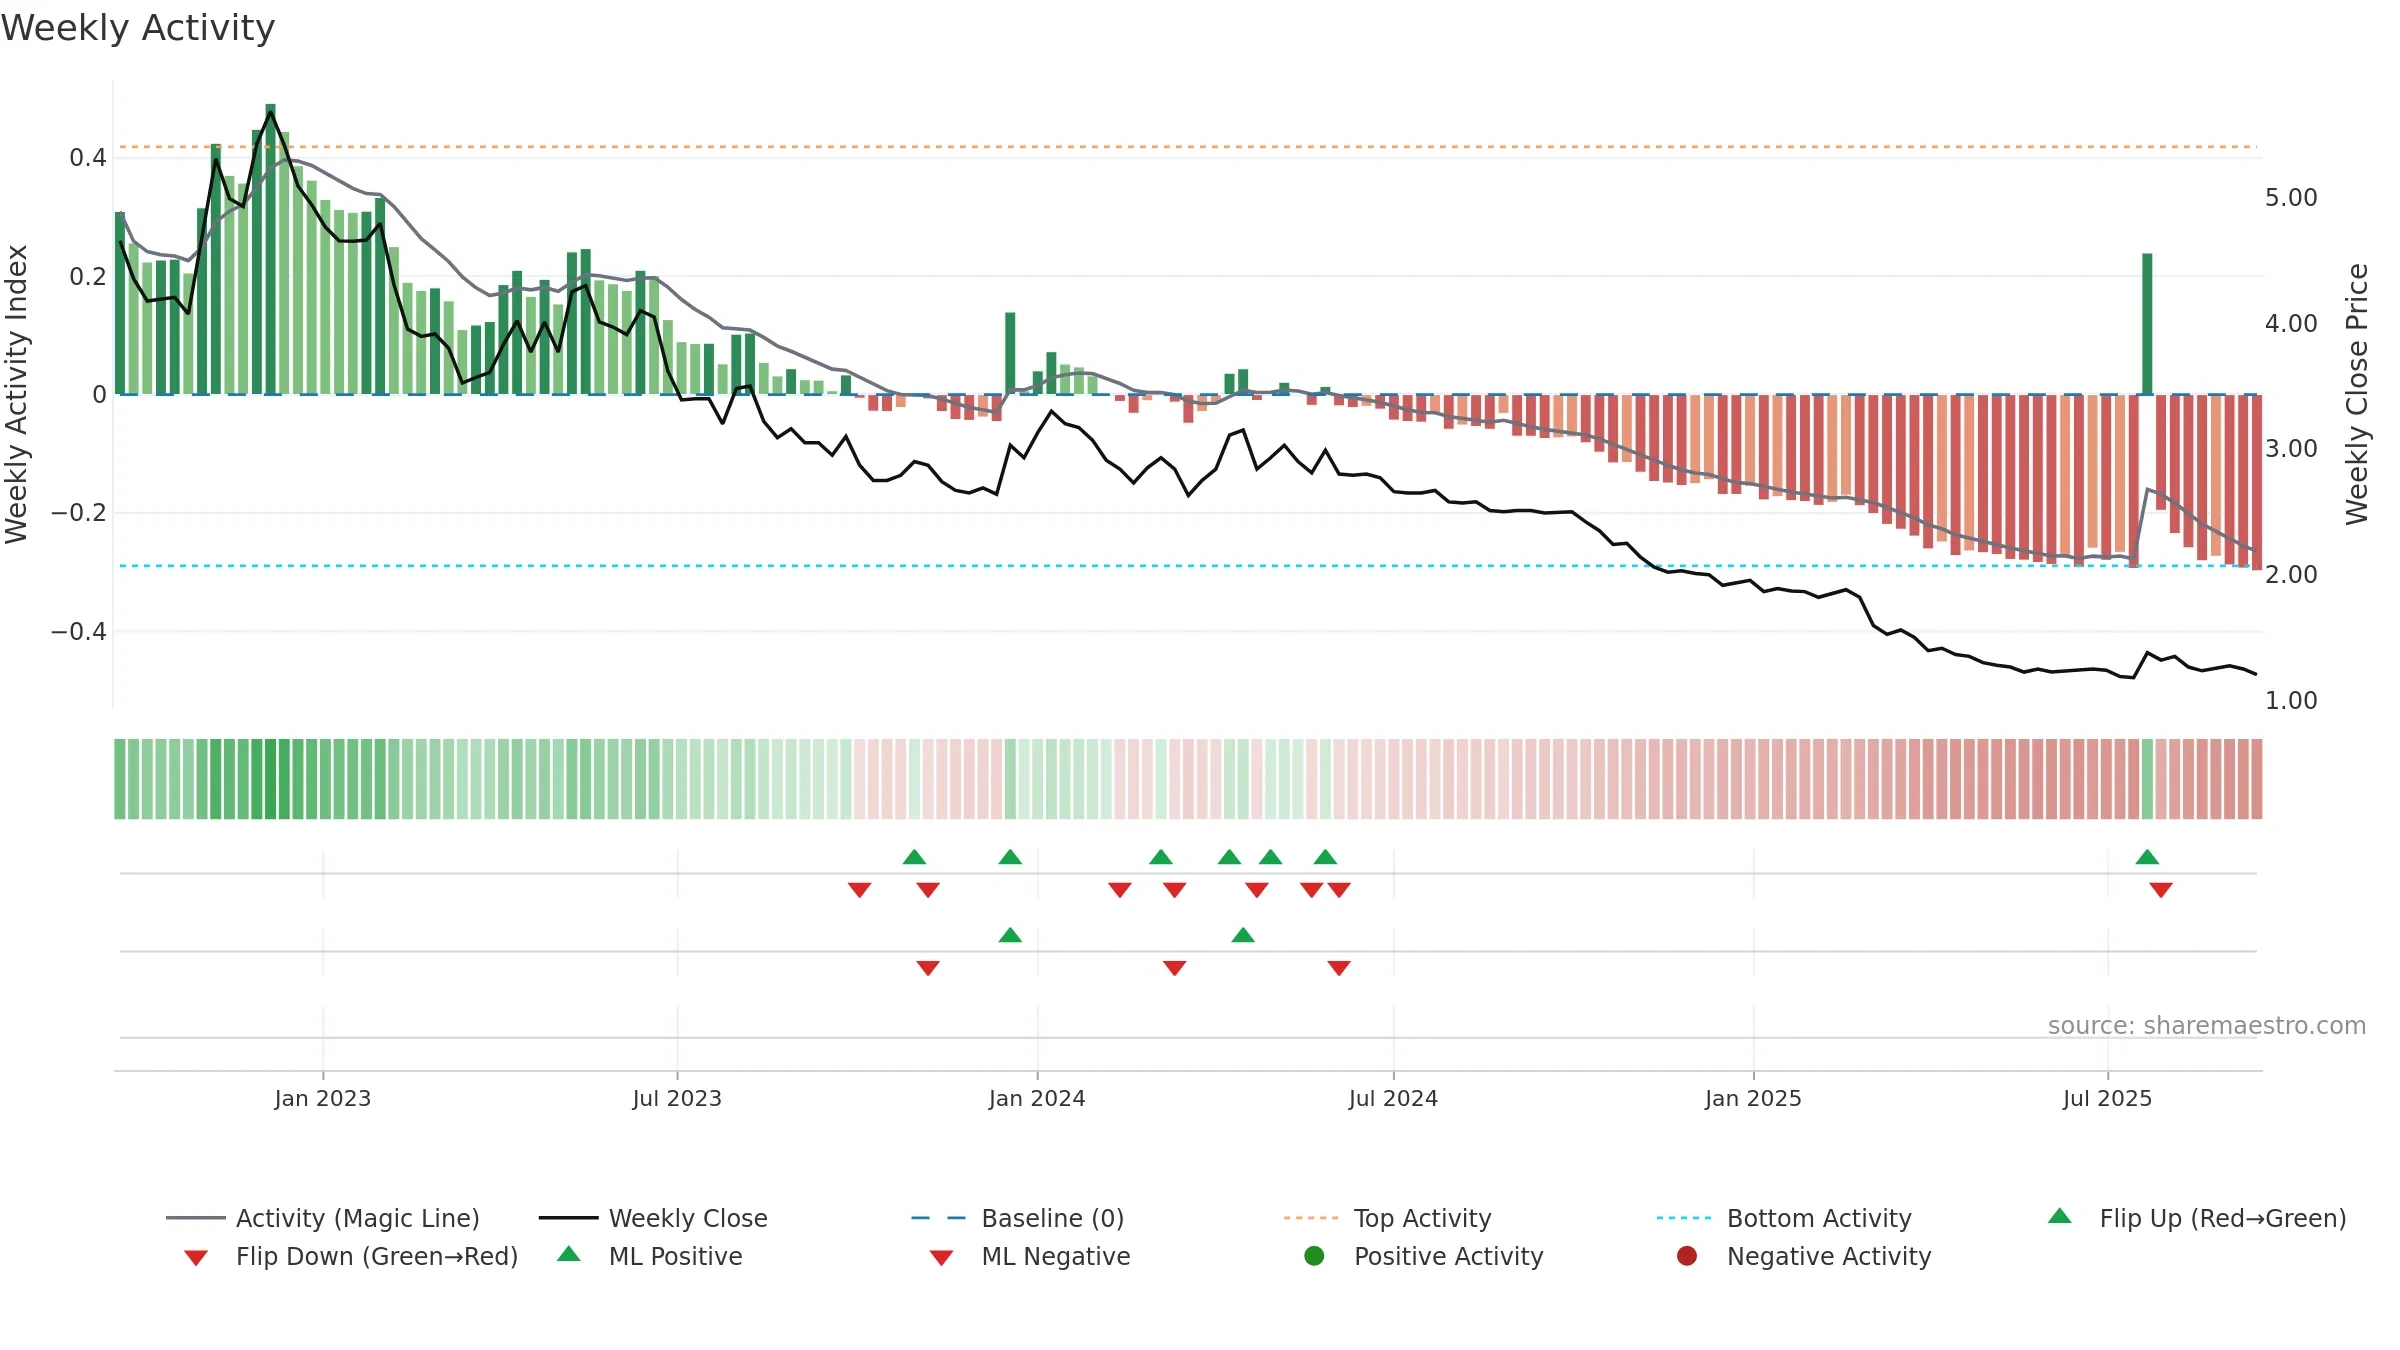Click the ML Negative legend label

point(1056,1256)
